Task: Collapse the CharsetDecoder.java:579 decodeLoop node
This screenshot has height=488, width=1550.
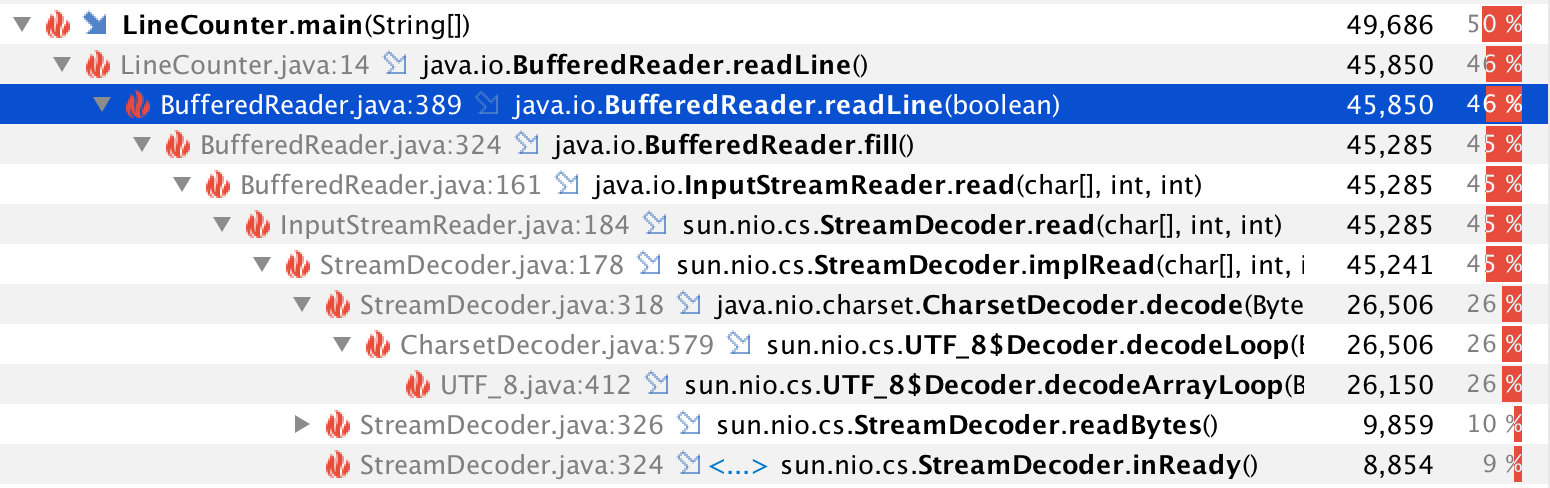Action: 342,345
